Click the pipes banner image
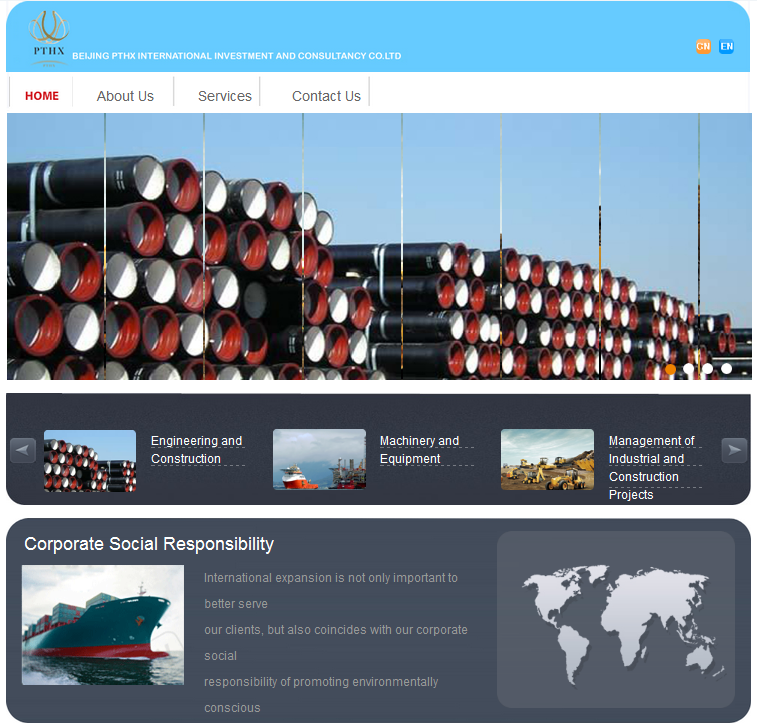Image resolution: width=757 pixels, height=727 pixels. 379,246
